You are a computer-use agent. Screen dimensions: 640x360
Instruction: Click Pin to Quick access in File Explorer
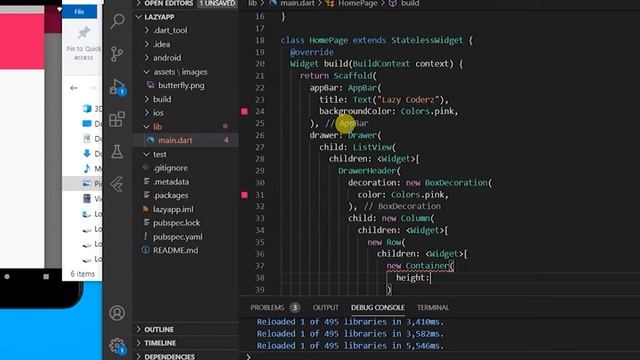(83, 44)
